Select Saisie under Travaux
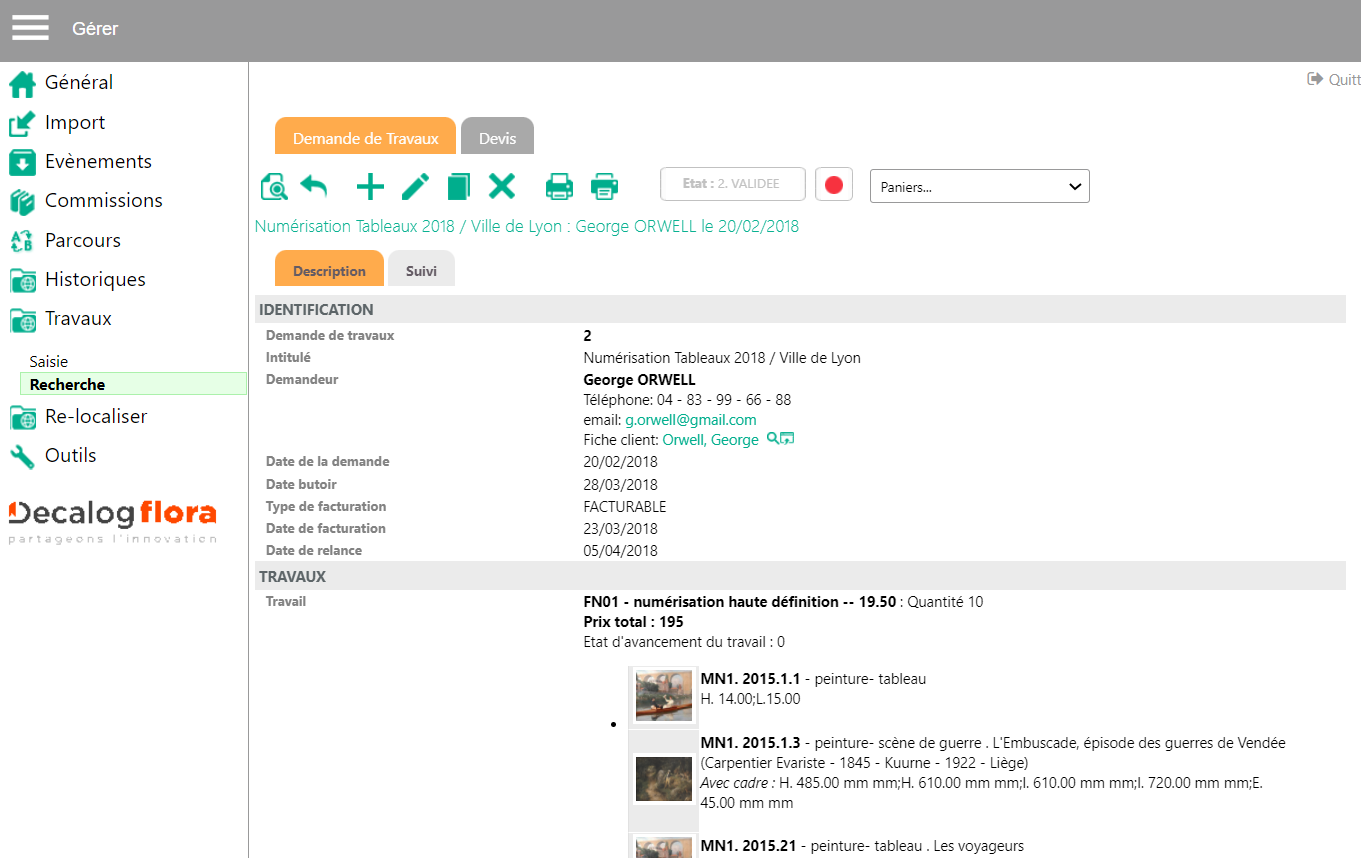This screenshot has width=1361, height=858. (49, 362)
